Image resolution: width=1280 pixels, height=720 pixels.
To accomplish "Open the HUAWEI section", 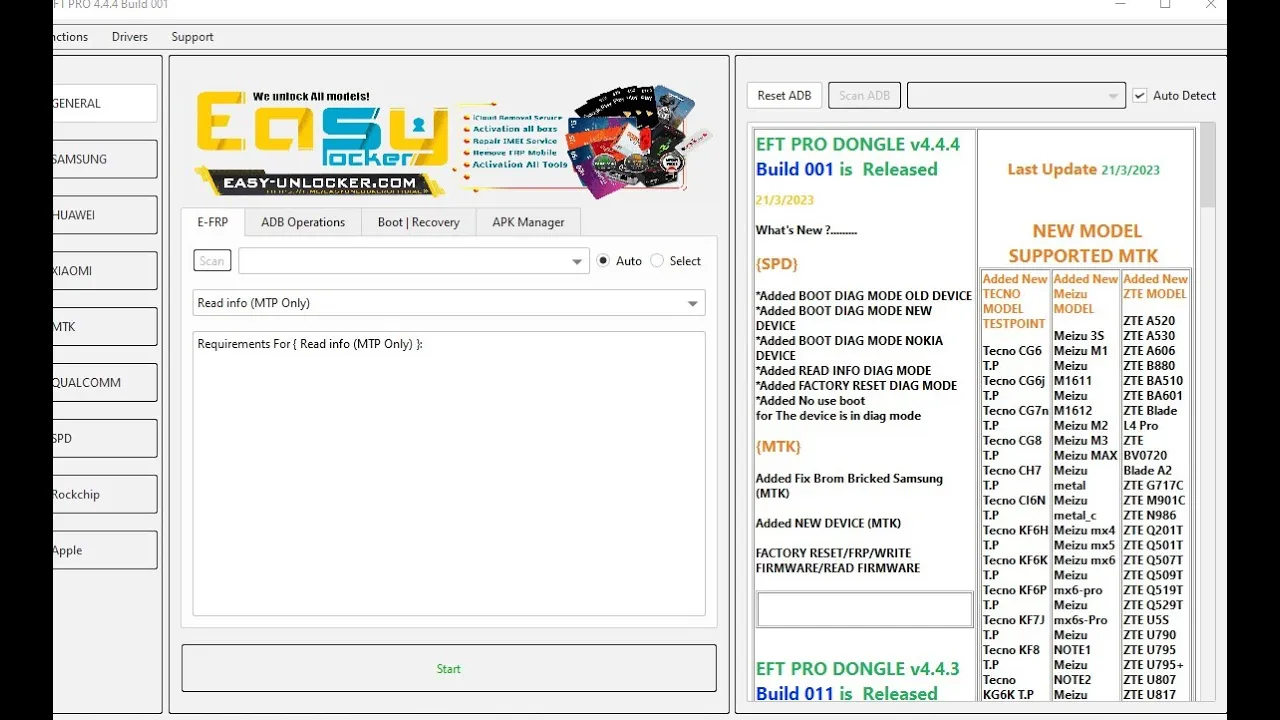I will (x=105, y=215).
